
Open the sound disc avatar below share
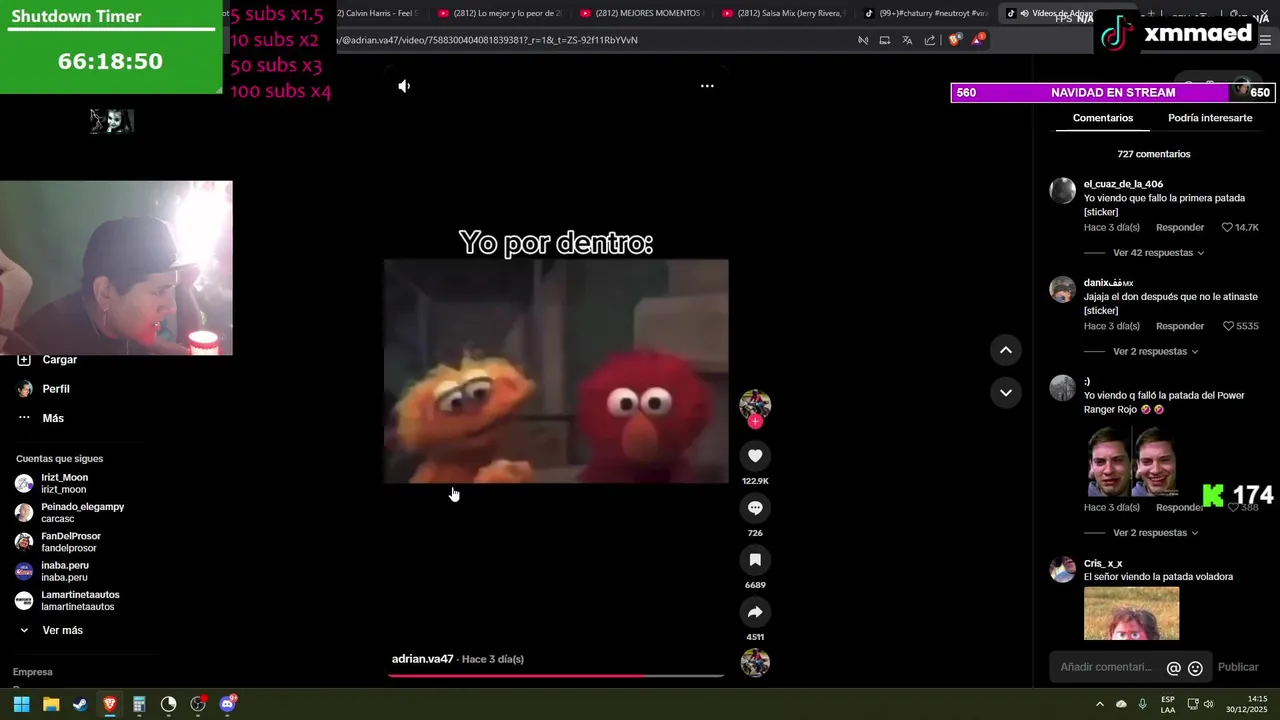[755, 663]
